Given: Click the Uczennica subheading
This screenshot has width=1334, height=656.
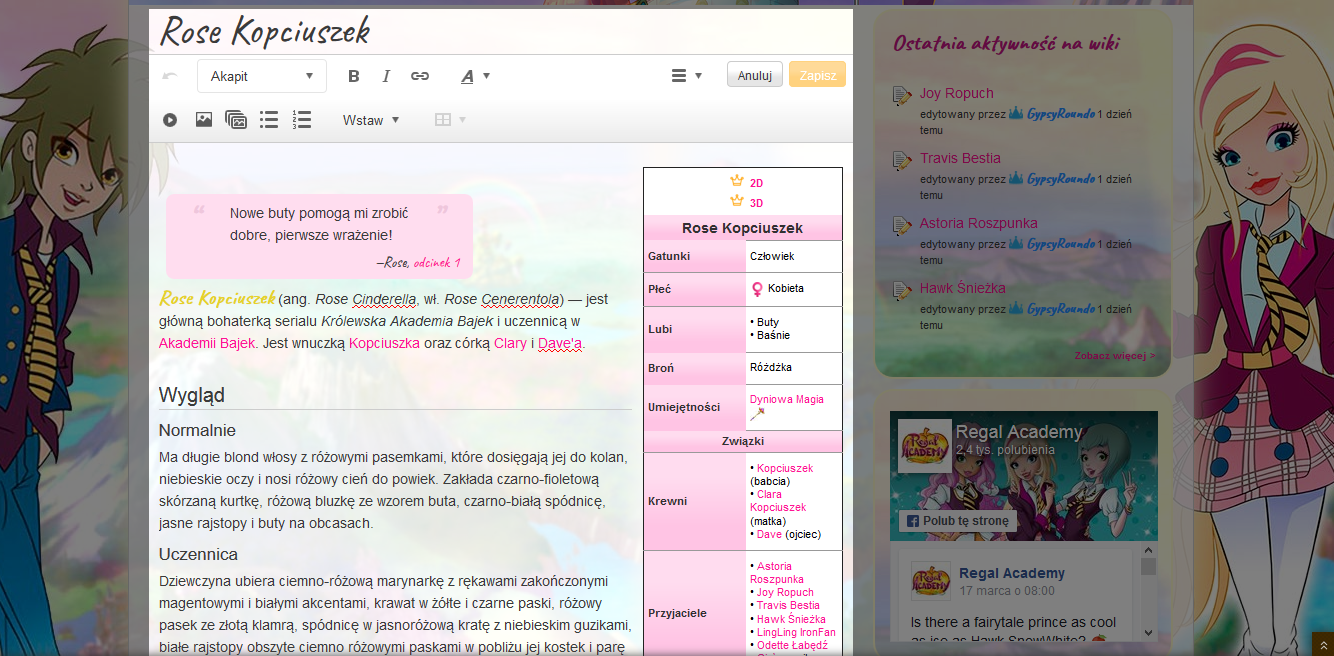Looking at the screenshot, I should click(x=198, y=554).
